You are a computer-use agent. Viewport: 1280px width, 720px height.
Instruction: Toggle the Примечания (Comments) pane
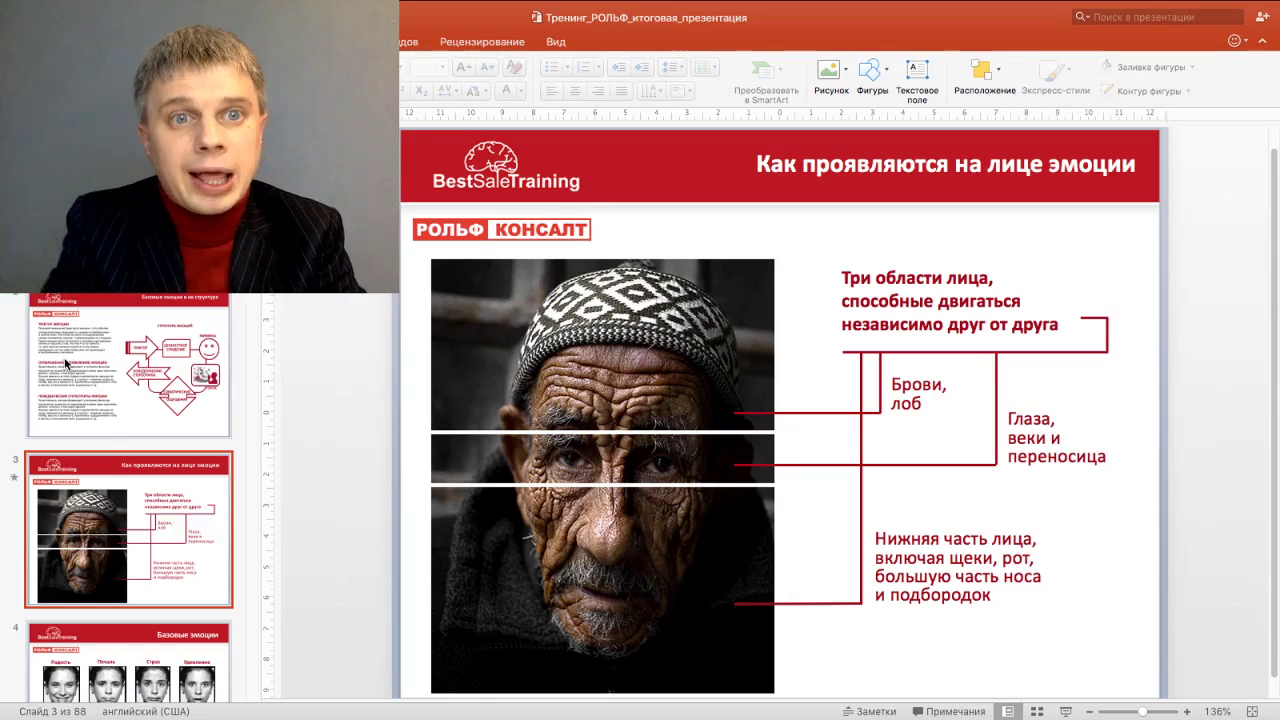947,711
